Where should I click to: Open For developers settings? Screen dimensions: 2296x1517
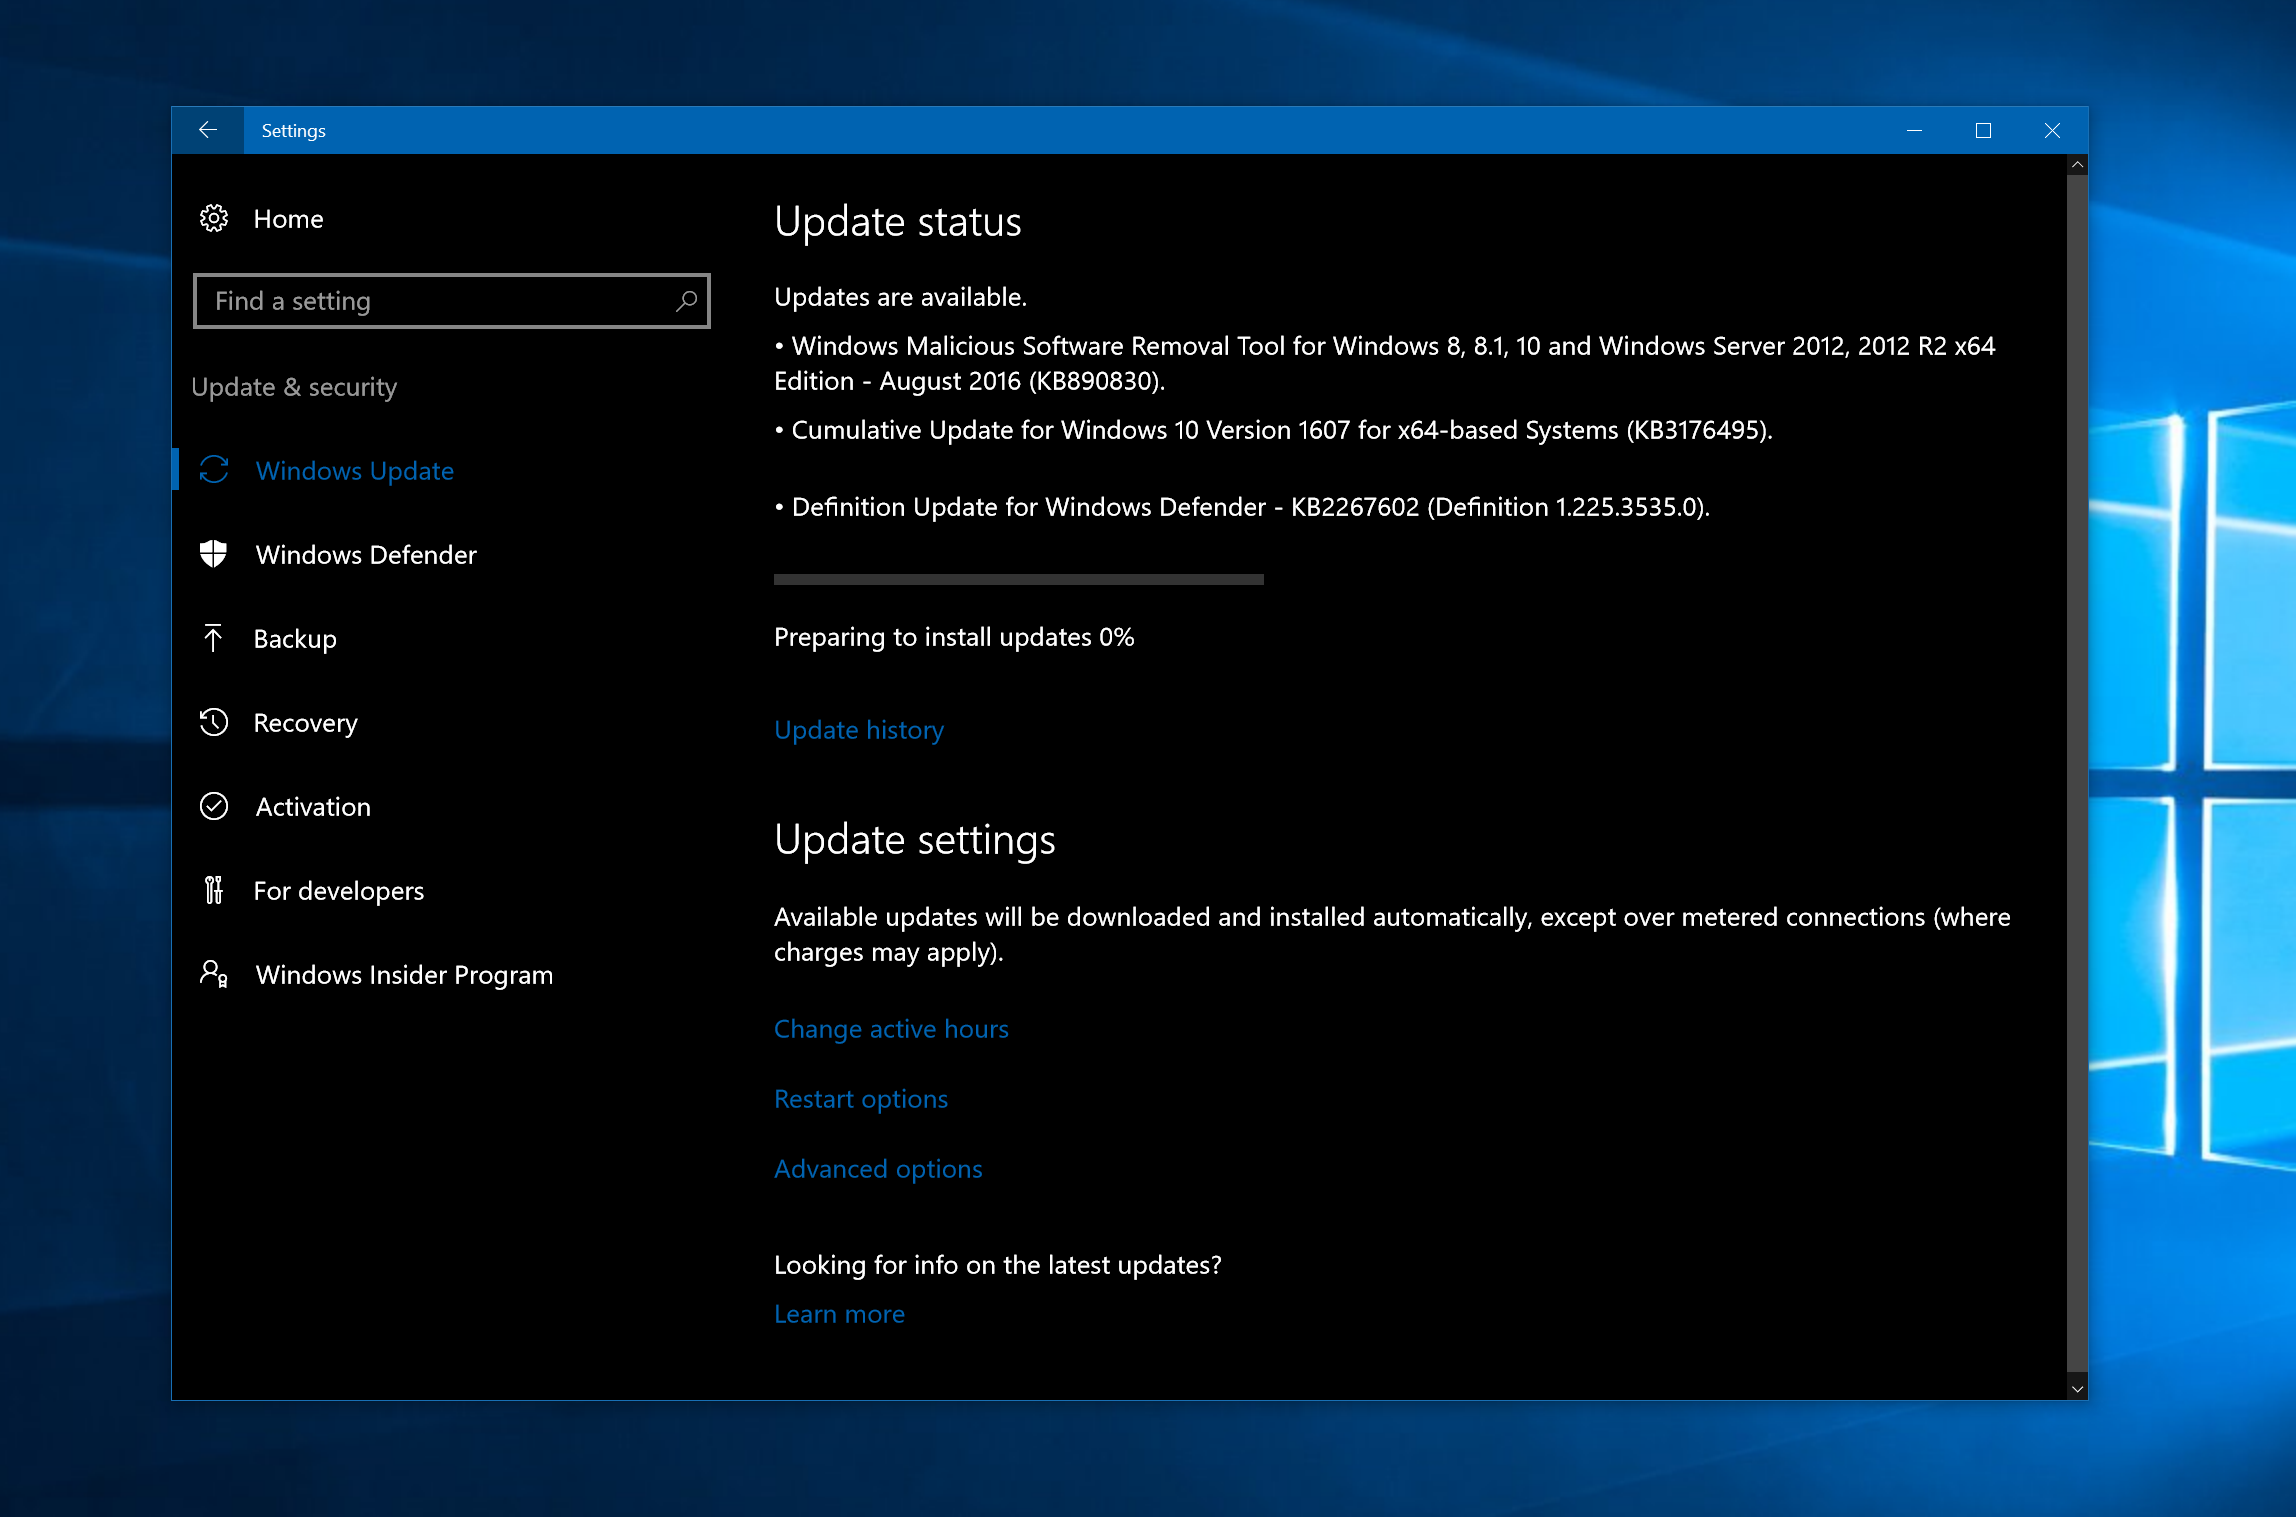tap(338, 891)
